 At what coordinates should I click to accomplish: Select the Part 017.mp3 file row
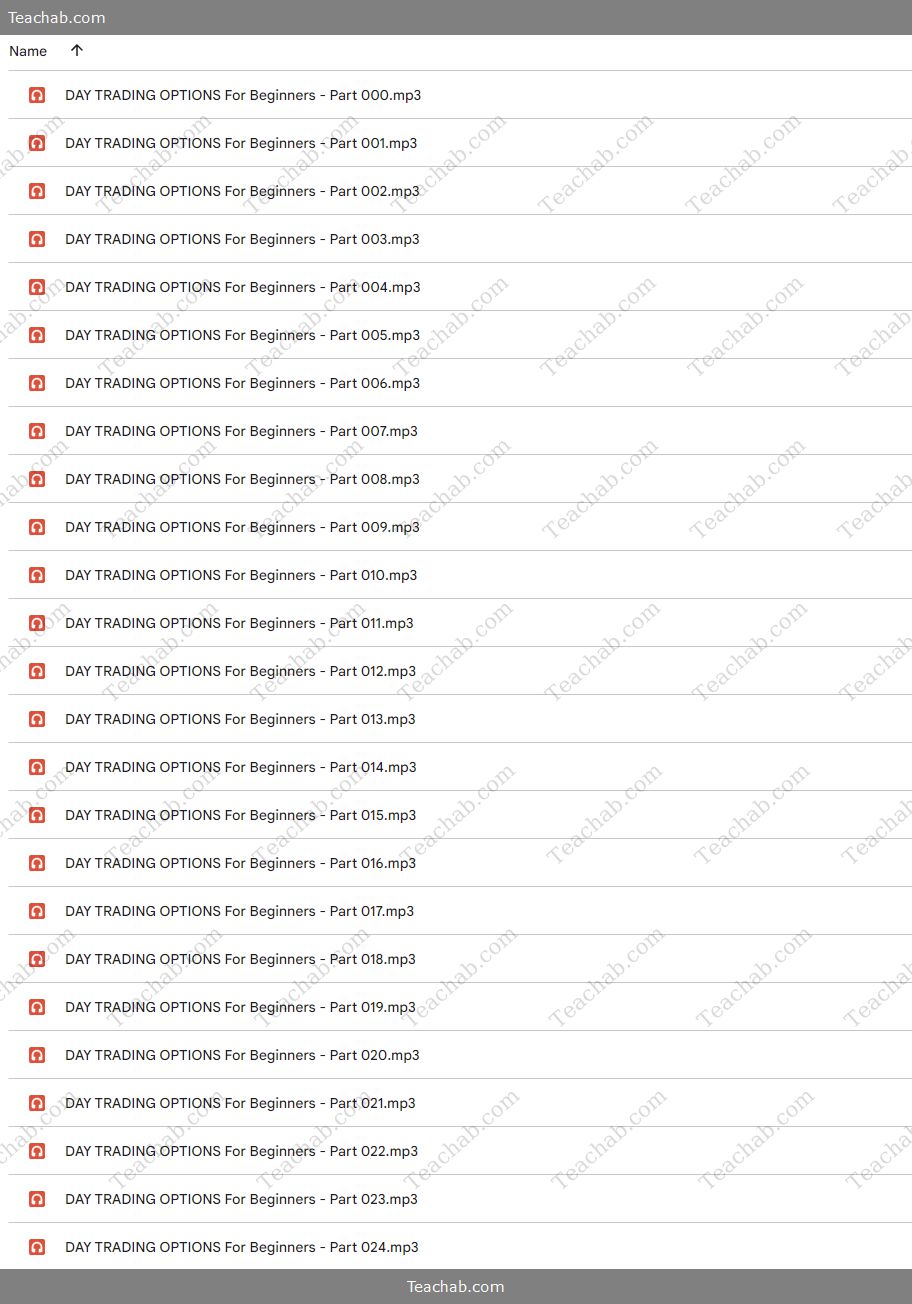460,911
